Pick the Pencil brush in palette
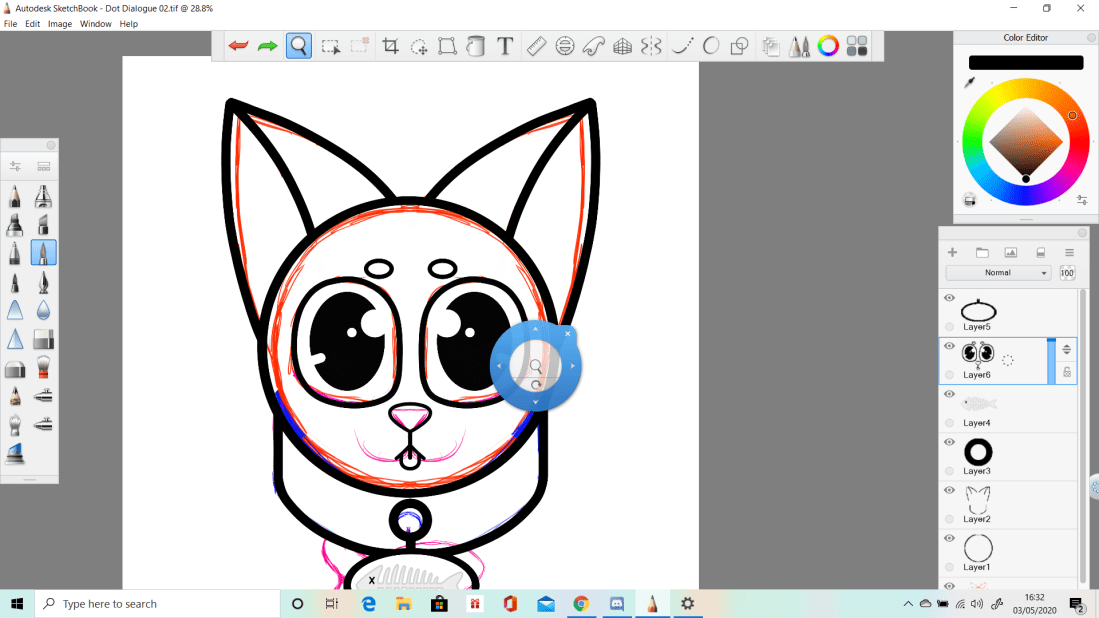The image size is (1099, 618). [x=16, y=196]
